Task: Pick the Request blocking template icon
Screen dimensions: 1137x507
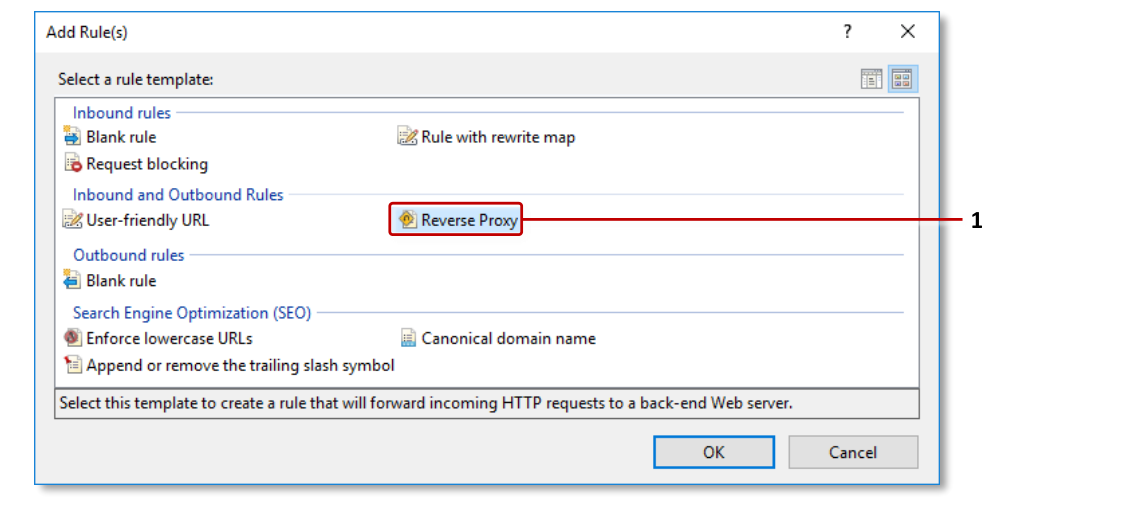Action: click(72, 164)
